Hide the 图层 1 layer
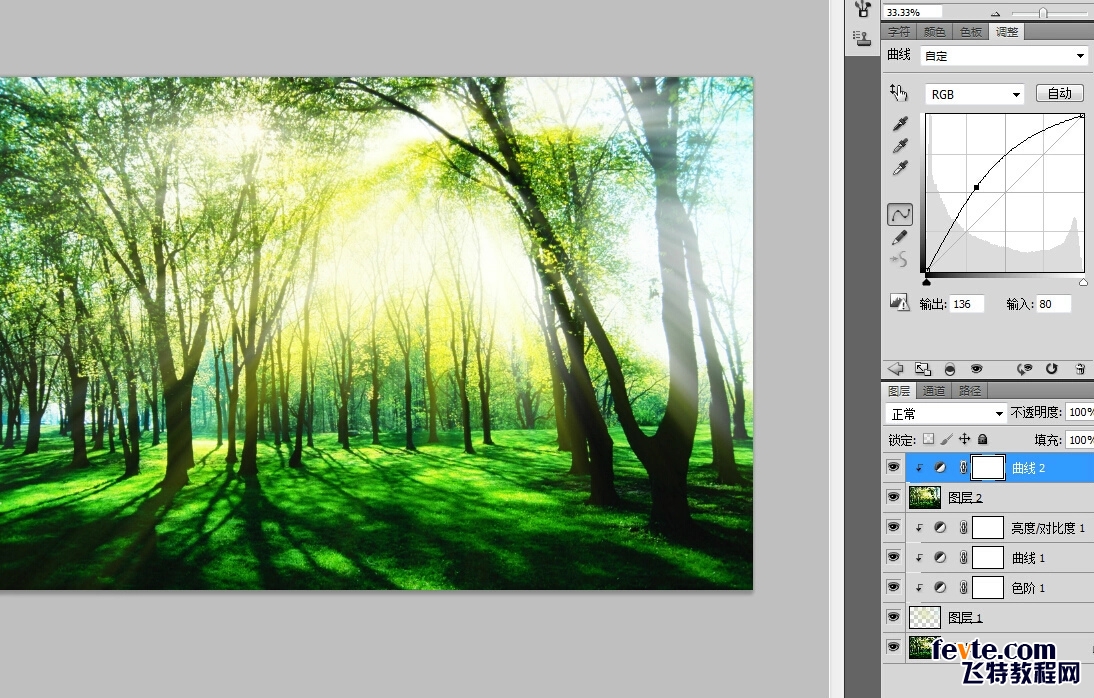The image size is (1094, 698). pos(893,617)
